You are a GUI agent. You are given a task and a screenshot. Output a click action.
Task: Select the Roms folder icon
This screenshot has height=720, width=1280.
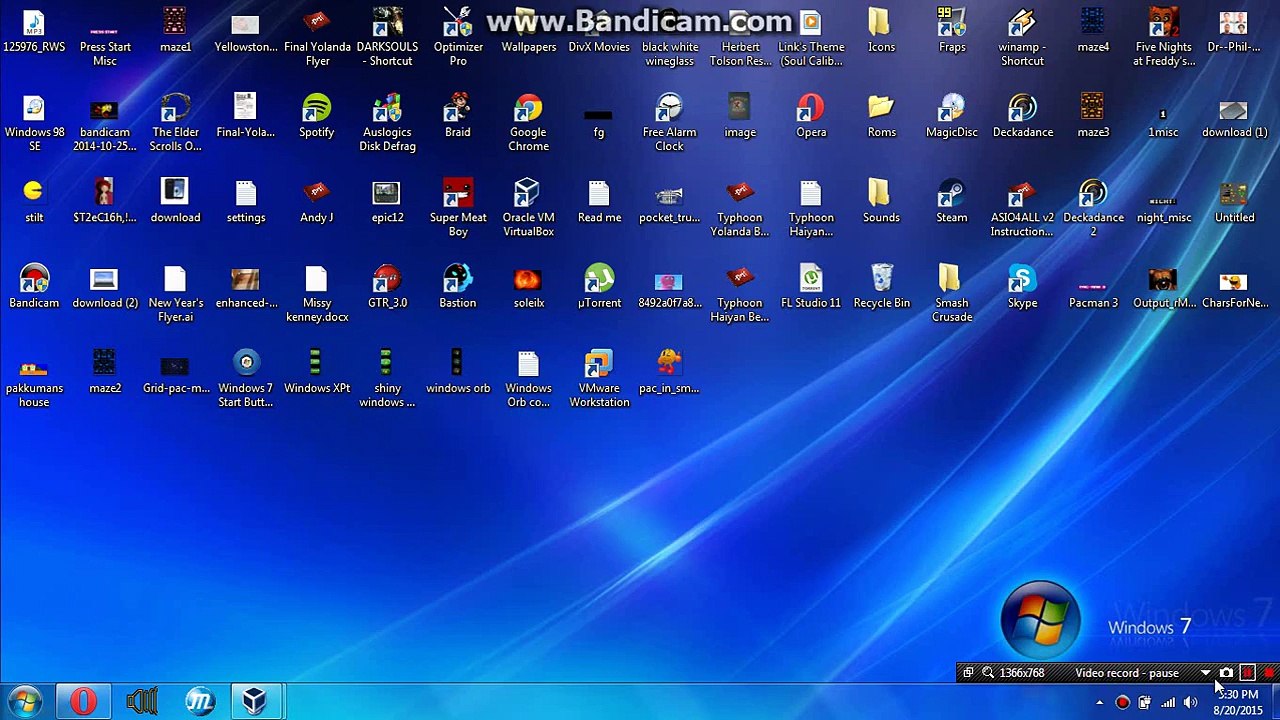881,115
